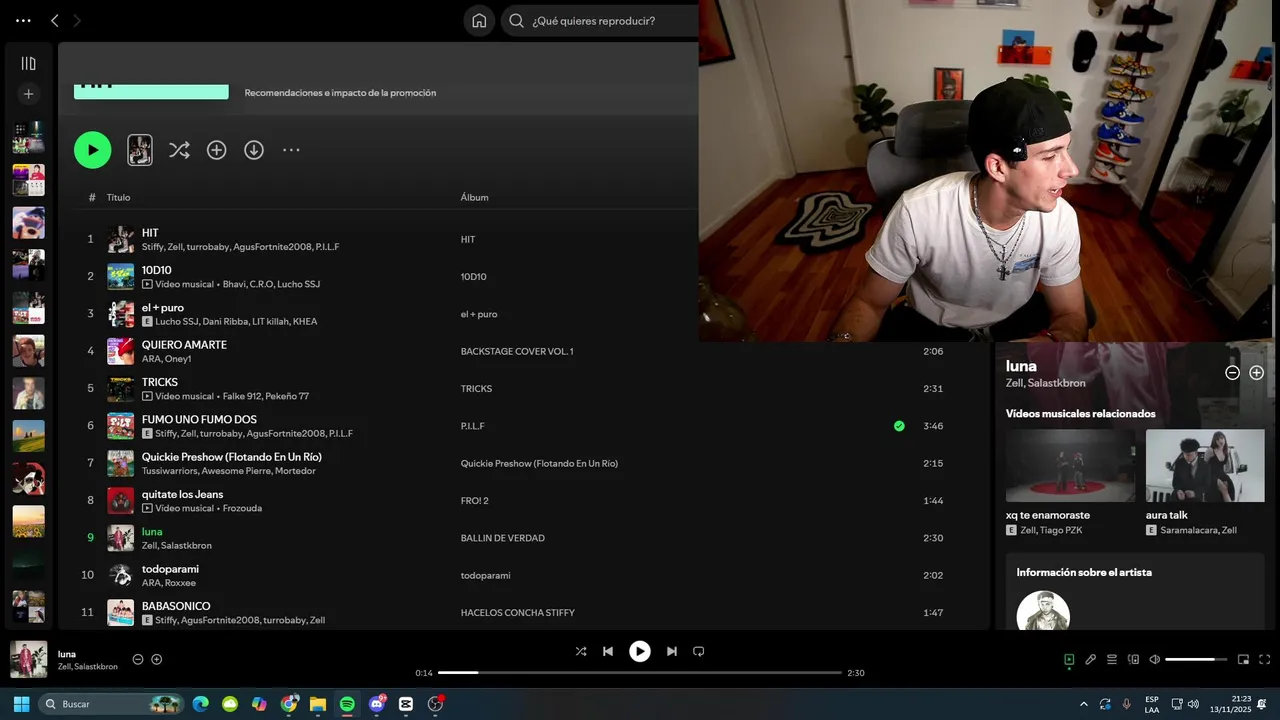
Task: Select the song BABASONICO
Action: point(176,606)
